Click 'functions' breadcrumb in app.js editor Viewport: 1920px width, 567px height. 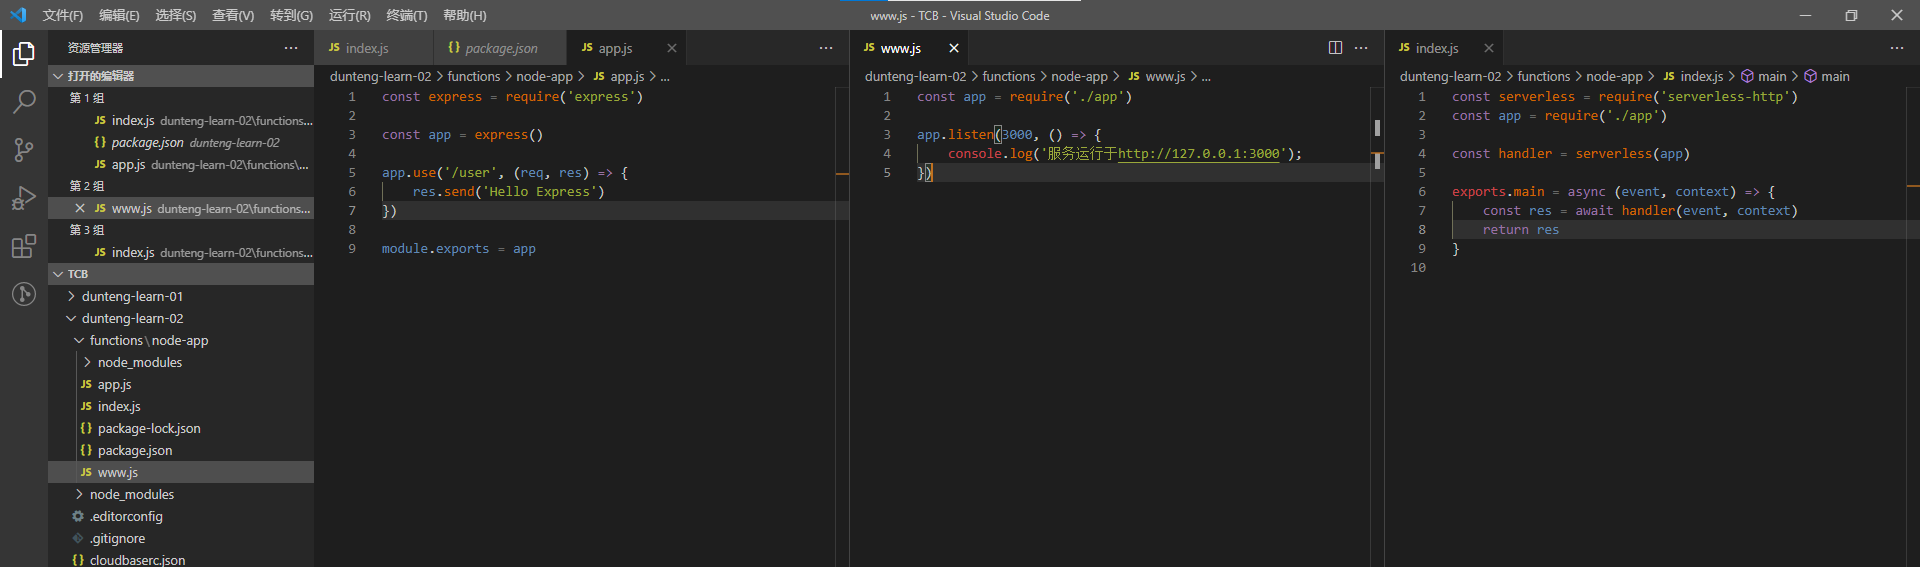[474, 76]
